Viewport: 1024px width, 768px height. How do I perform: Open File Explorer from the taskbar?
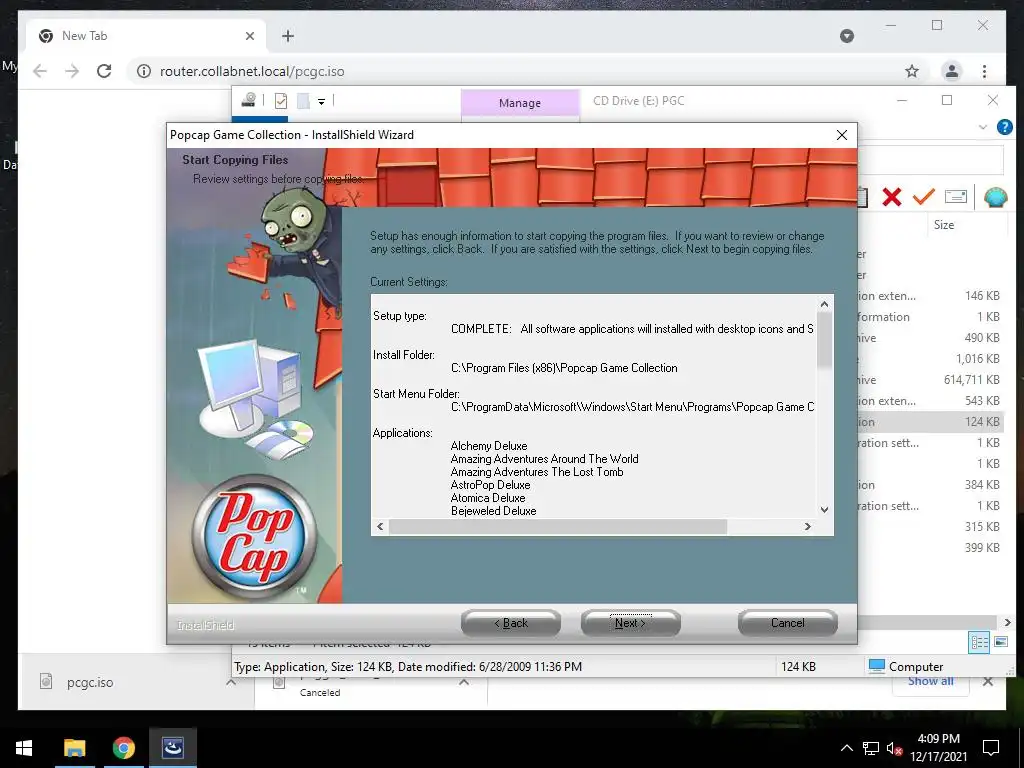[74, 748]
